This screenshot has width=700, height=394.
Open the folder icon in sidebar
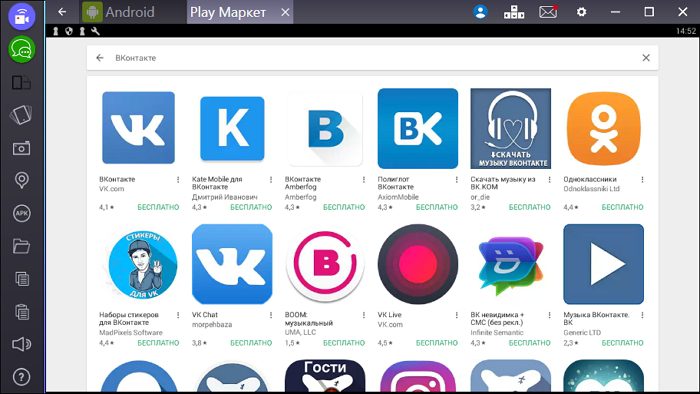(x=21, y=246)
